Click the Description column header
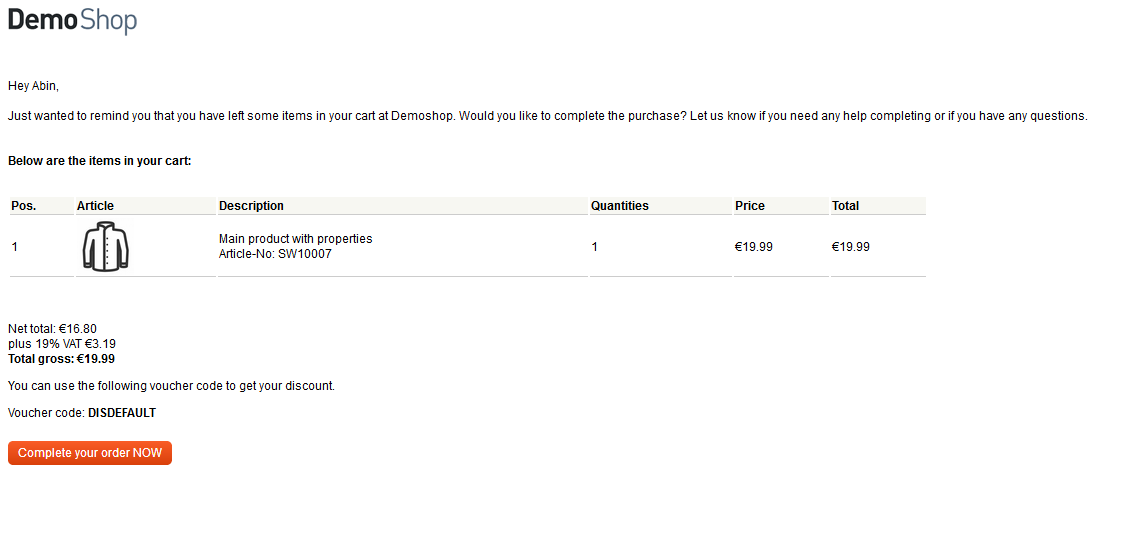Image resolution: width=1131 pixels, height=543 pixels. [251, 206]
